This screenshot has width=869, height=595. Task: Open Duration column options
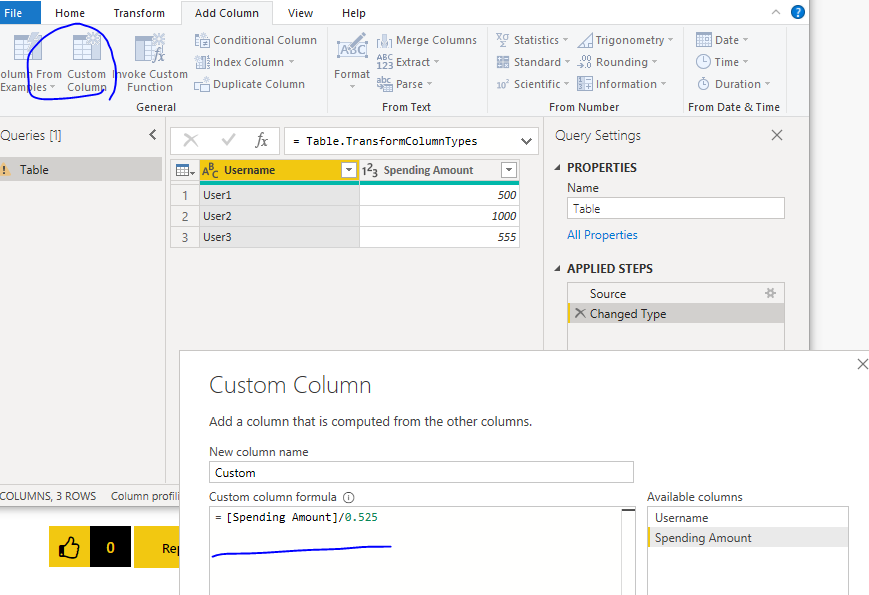733,84
